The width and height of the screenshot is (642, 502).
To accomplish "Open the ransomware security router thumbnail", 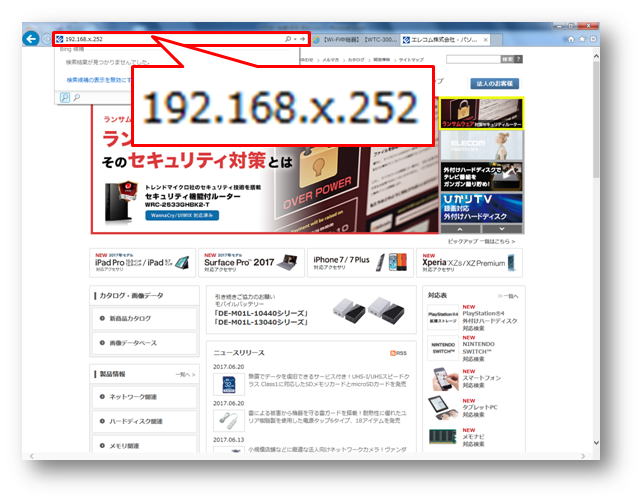I will pyautogui.click(x=481, y=113).
